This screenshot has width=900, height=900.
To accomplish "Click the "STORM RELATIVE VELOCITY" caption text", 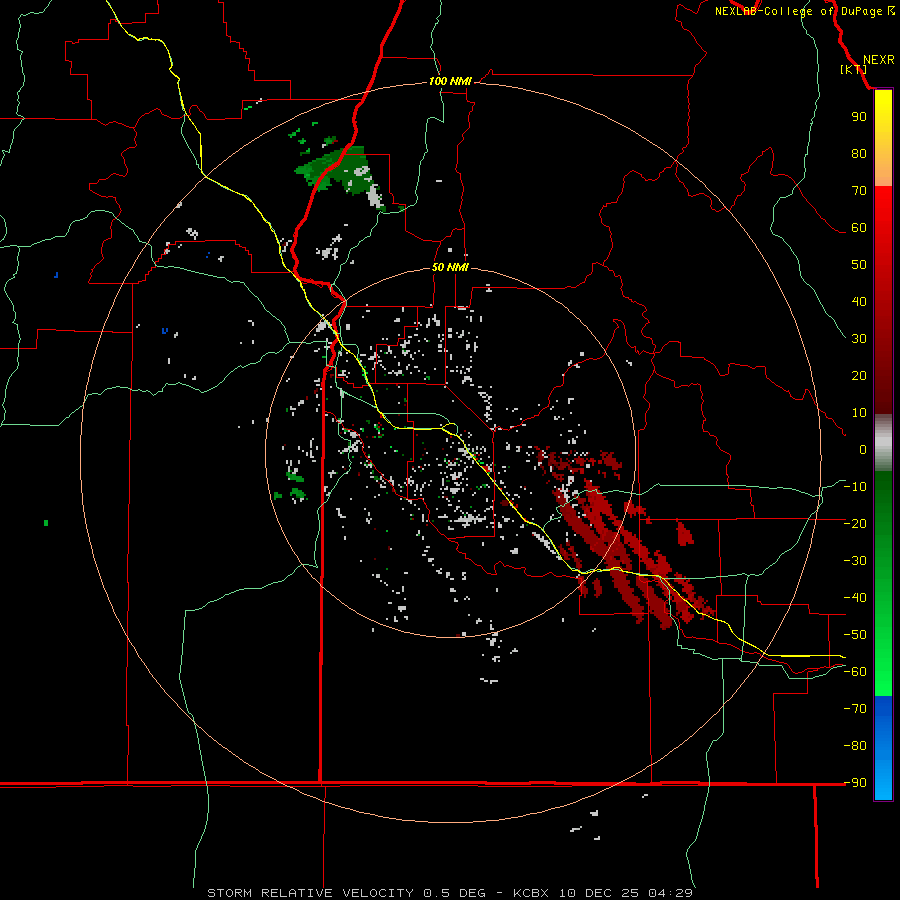I will (x=310, y=893).
